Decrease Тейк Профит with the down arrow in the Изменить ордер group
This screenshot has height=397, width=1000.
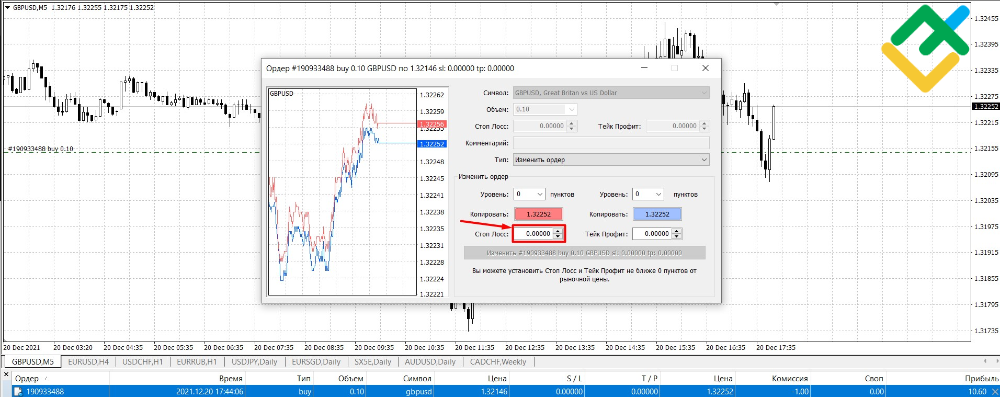[677, 237]
